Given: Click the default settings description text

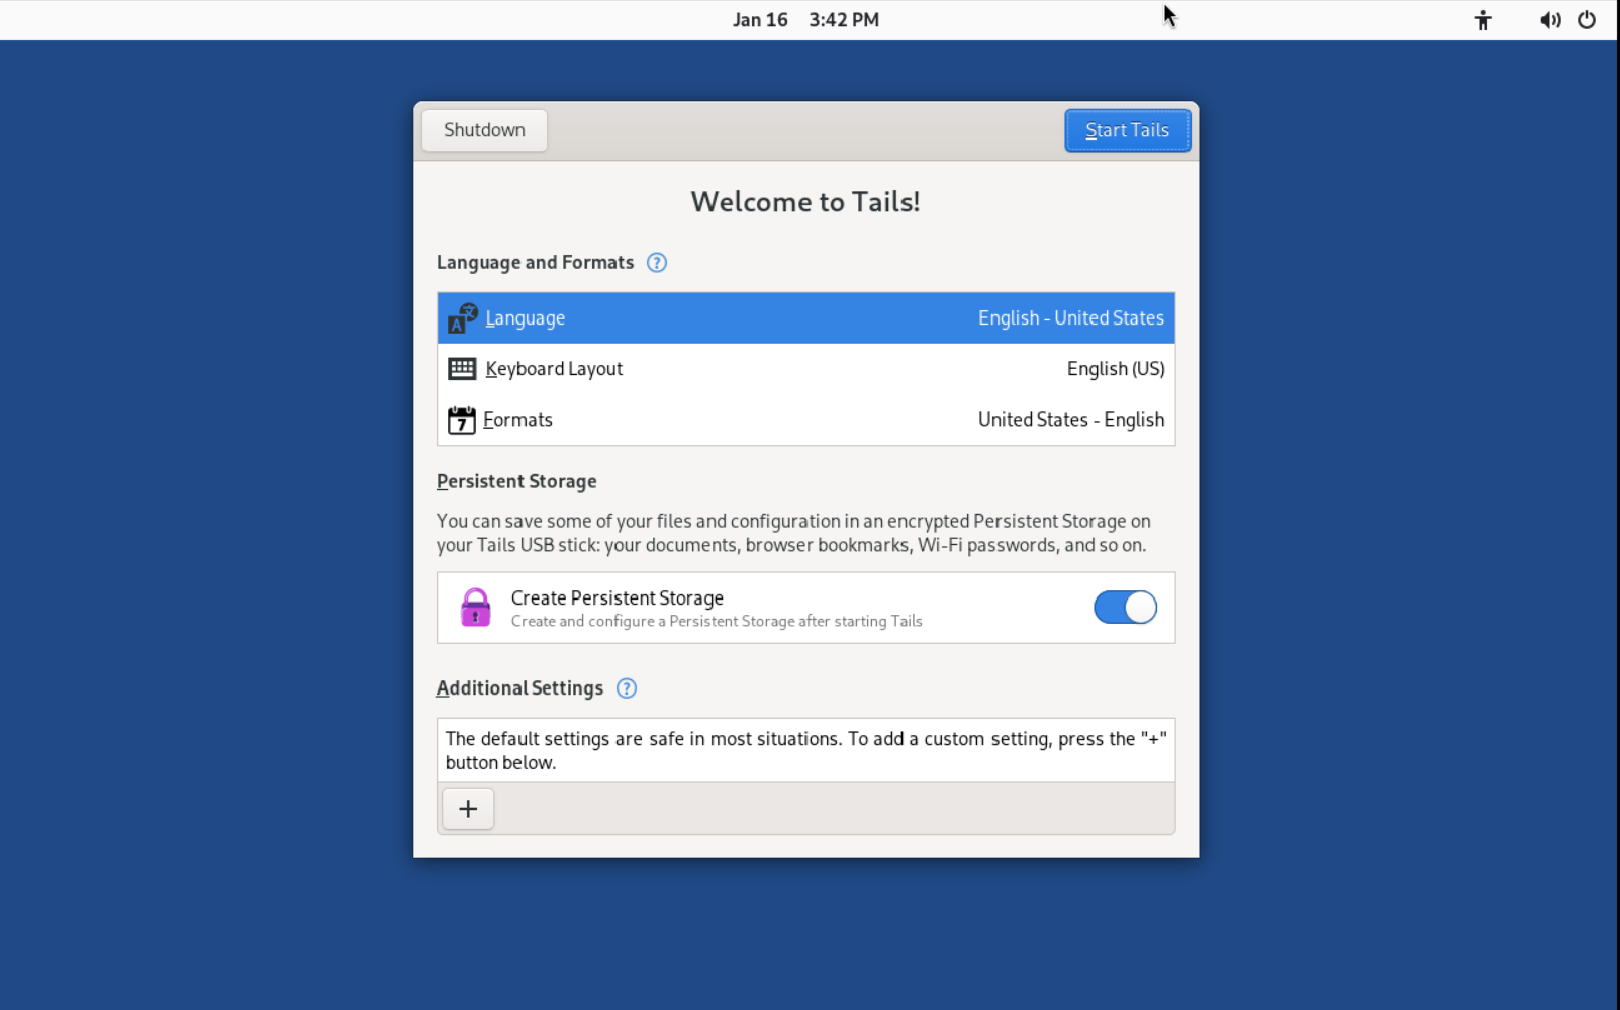Looking at the screenshot, I should (x=806, y=750).
